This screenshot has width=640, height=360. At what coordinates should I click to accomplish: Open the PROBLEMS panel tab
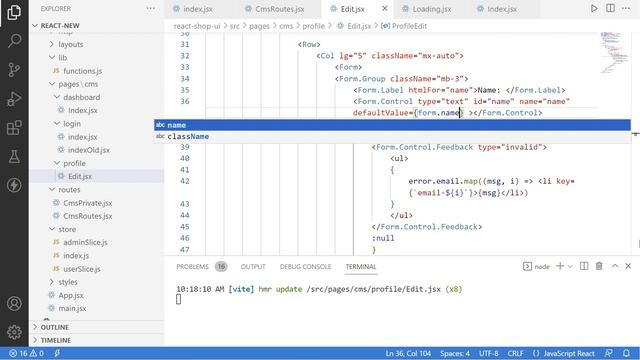click(x=202, y=267)
